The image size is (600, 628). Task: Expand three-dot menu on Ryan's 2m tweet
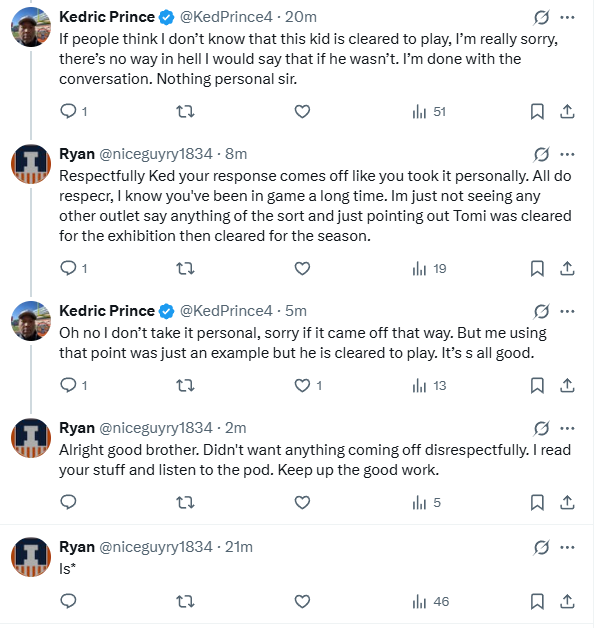point(568,429)
